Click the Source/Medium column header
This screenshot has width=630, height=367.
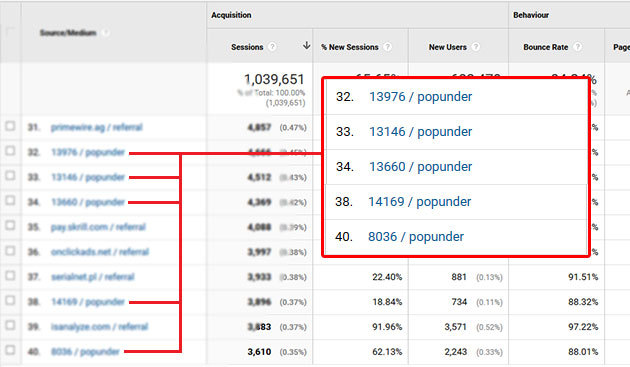(68, 33)
